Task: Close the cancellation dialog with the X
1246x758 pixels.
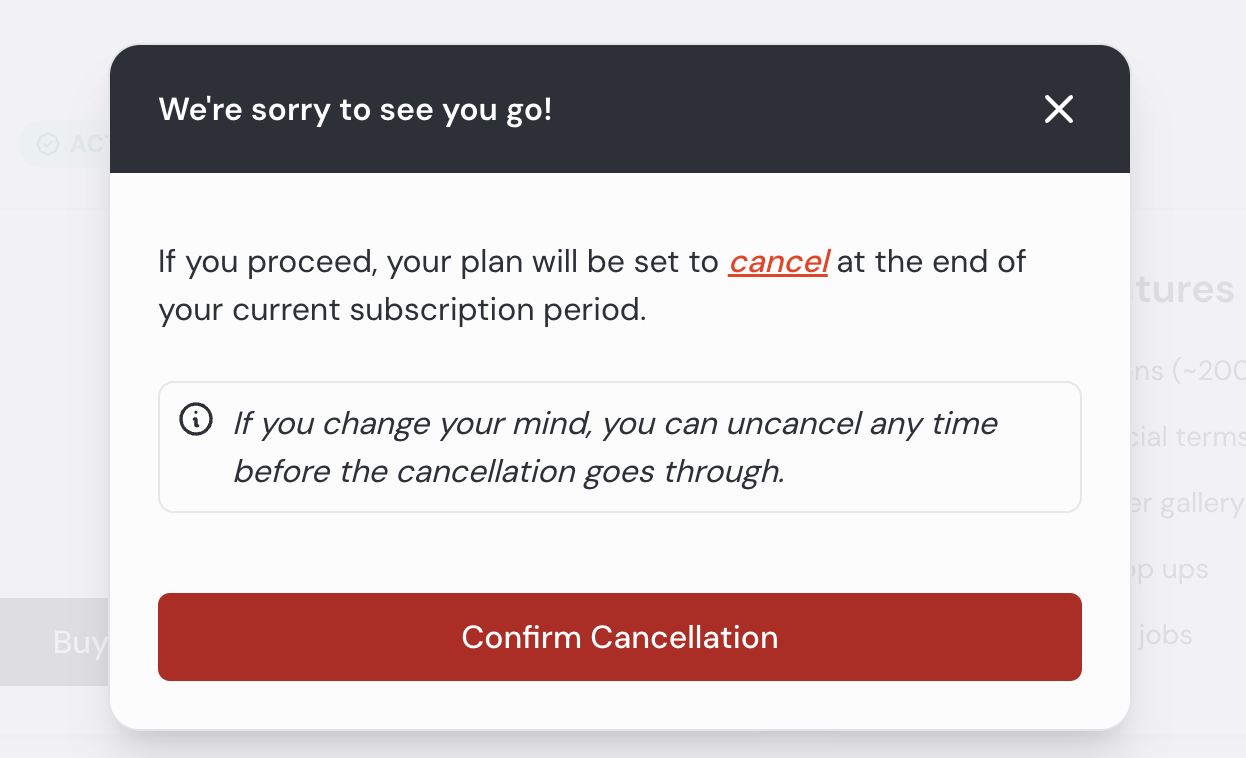Action: (1058, 109)
